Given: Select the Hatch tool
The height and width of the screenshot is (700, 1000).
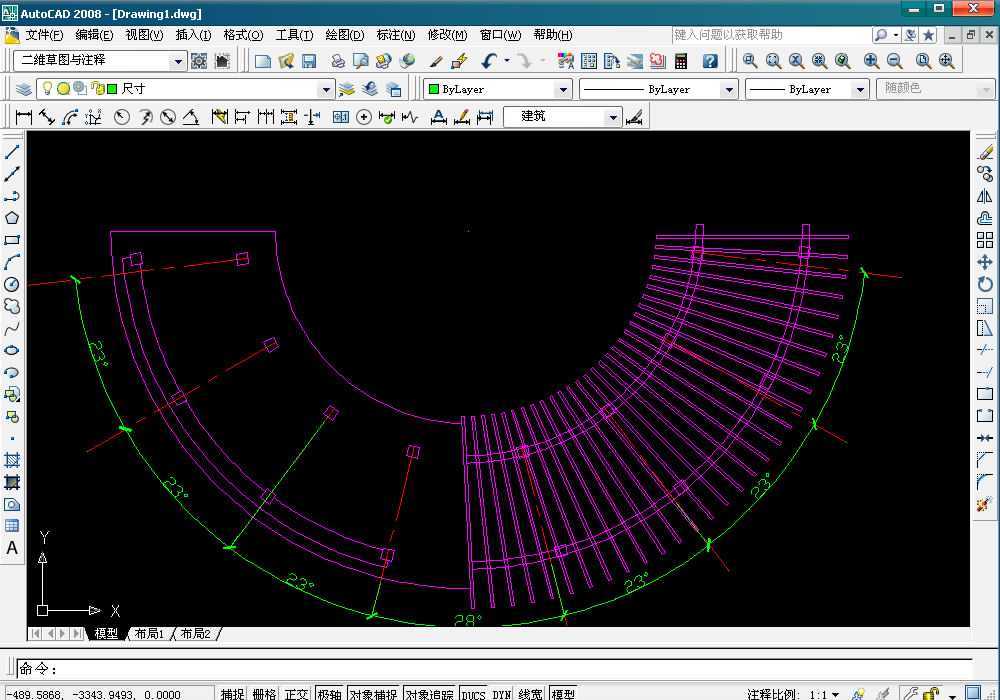Looking at the screenshot, I should [x=12, y=460].
